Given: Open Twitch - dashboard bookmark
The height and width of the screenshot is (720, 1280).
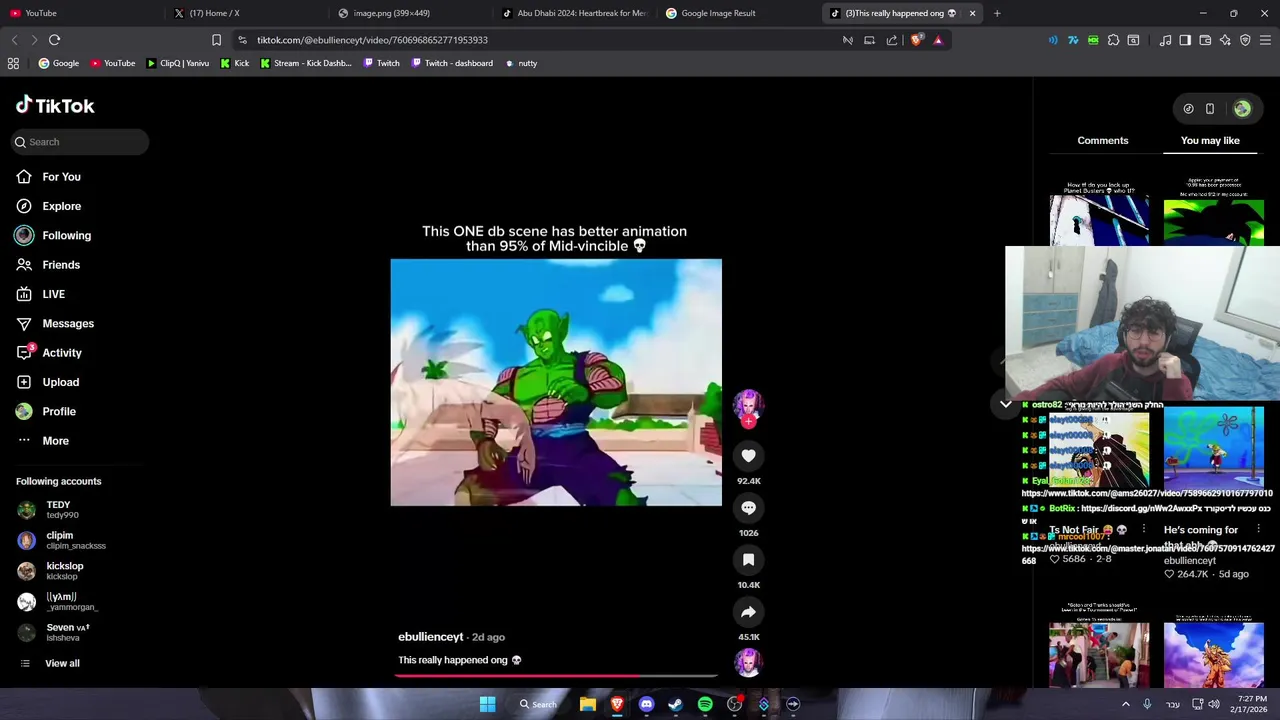Looking at the screenshot, I should pos(451,63).
